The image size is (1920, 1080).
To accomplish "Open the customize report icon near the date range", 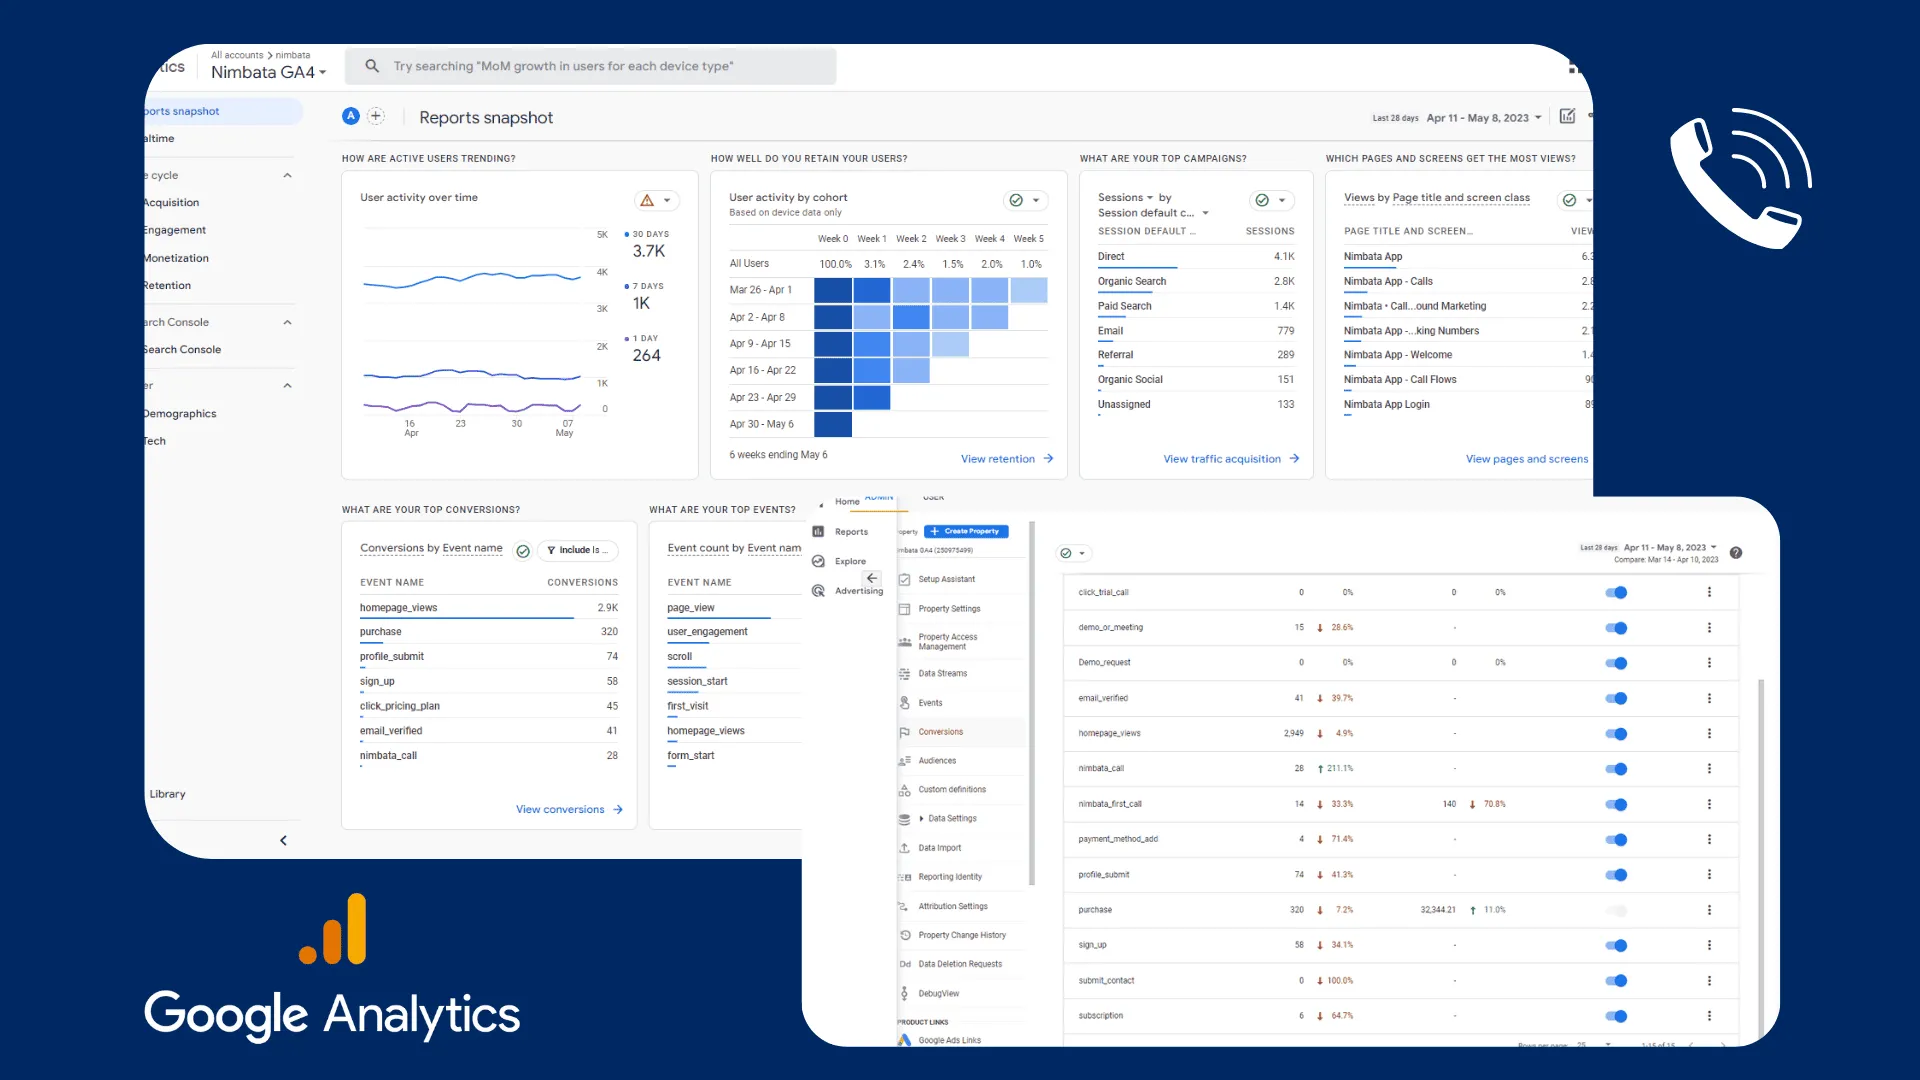I will coord(1567,116).
